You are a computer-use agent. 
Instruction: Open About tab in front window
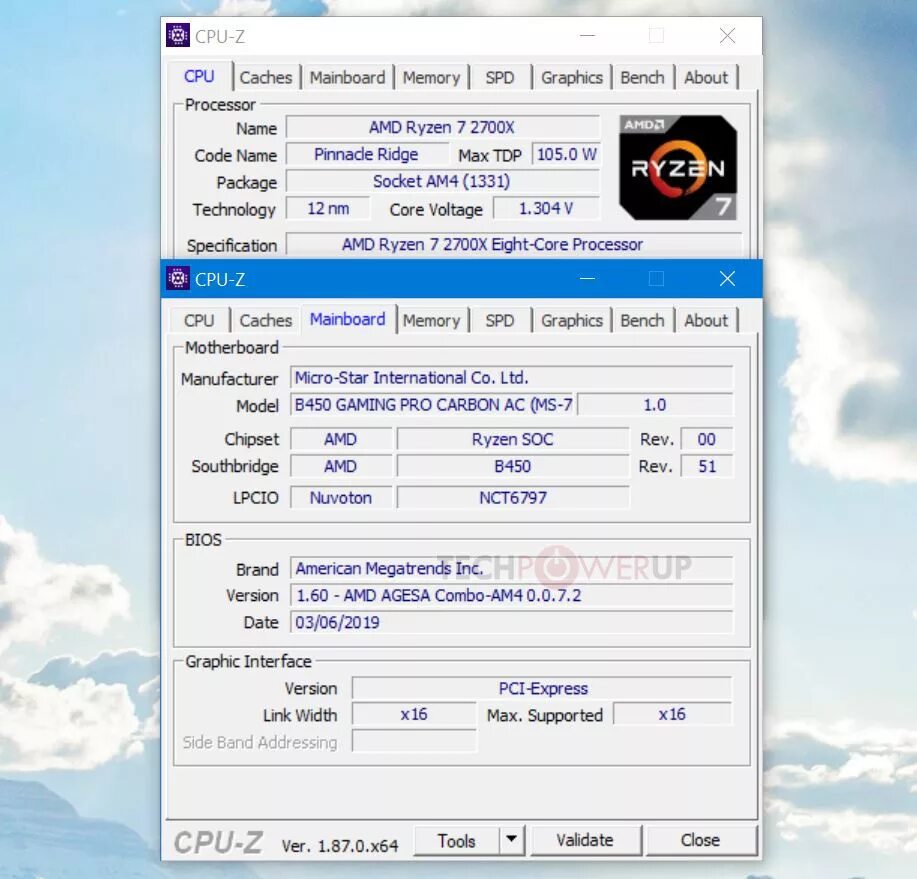point(706,320)
